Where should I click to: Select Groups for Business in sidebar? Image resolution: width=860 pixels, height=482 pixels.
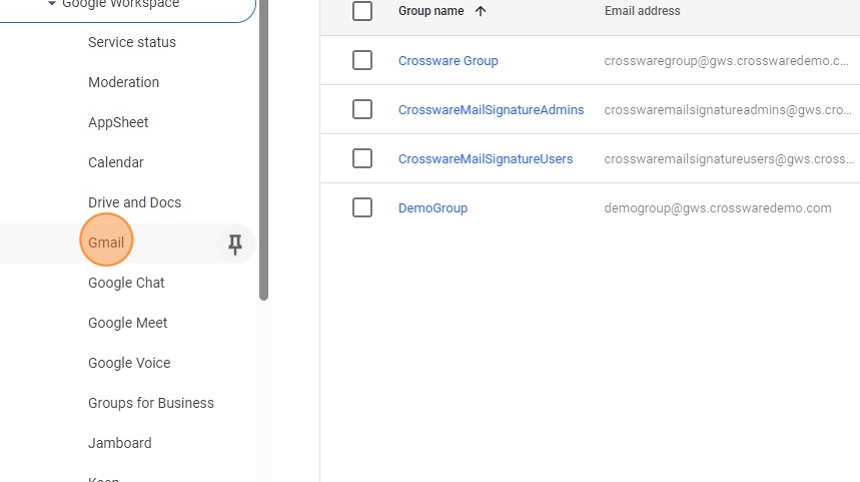point(150,403)
